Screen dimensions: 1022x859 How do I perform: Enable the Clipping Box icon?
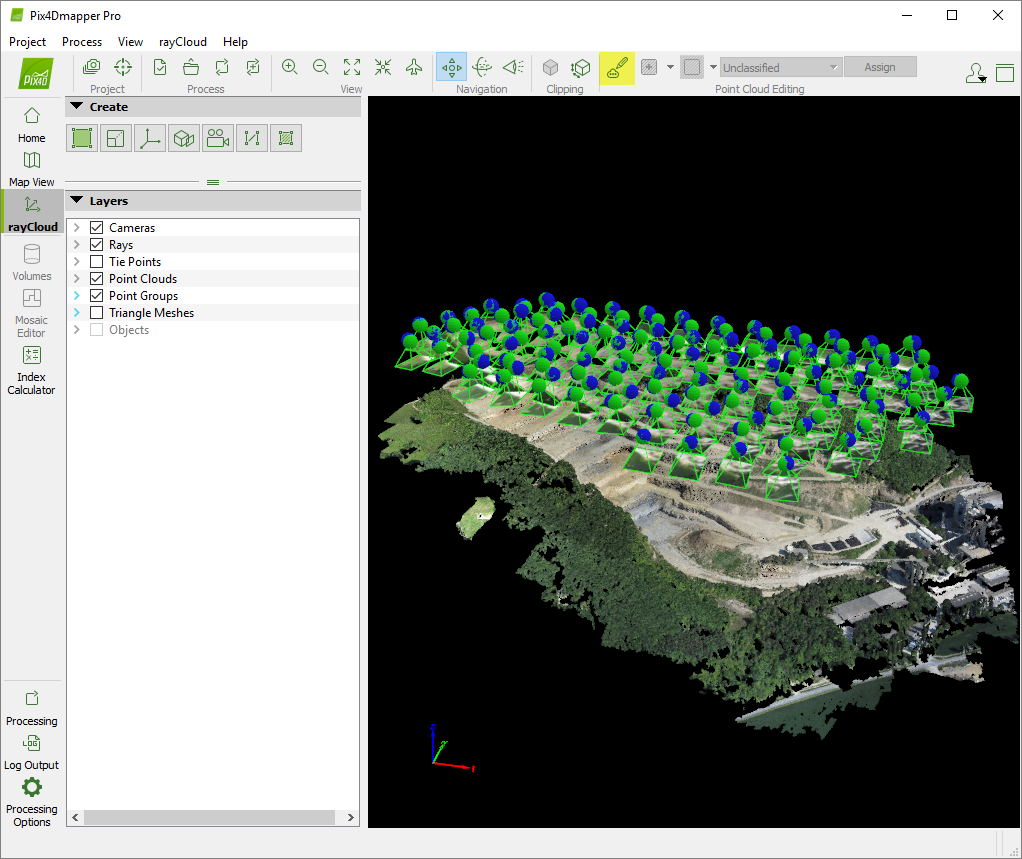[x=551, y=66]
